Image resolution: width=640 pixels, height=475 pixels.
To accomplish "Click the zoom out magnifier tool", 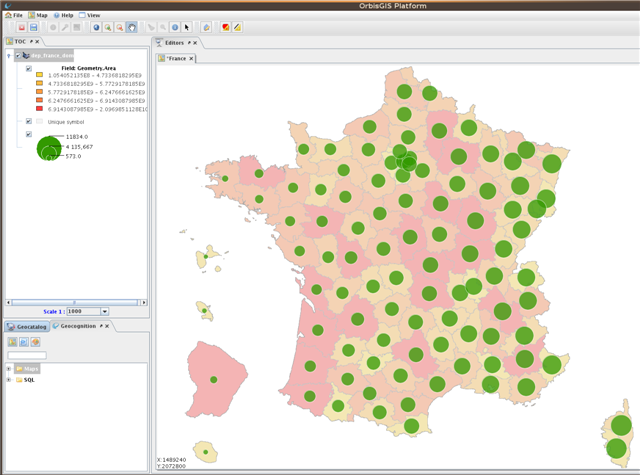I will (120, 27).
